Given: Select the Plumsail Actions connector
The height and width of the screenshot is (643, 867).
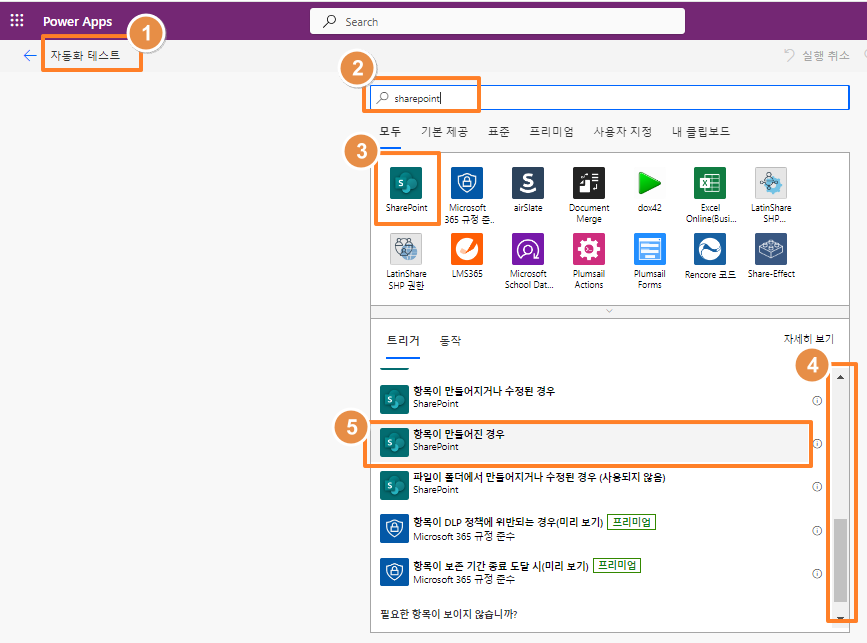Looking at the screenshot, I should point(588,249).
